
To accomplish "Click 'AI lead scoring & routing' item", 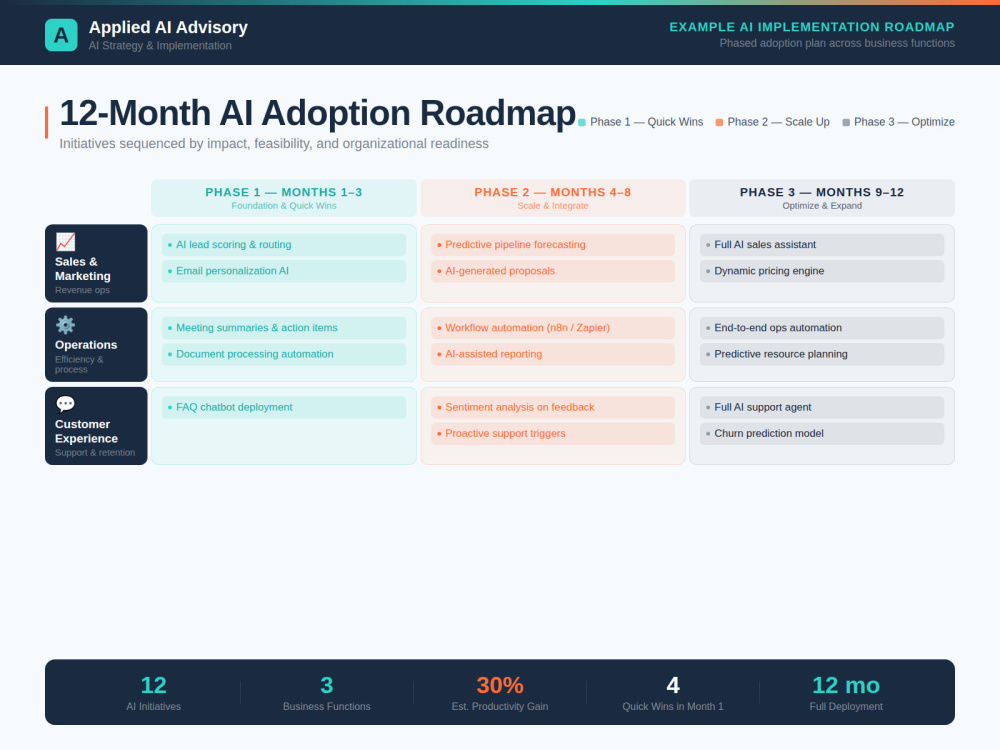I will [x=284, y=245].
